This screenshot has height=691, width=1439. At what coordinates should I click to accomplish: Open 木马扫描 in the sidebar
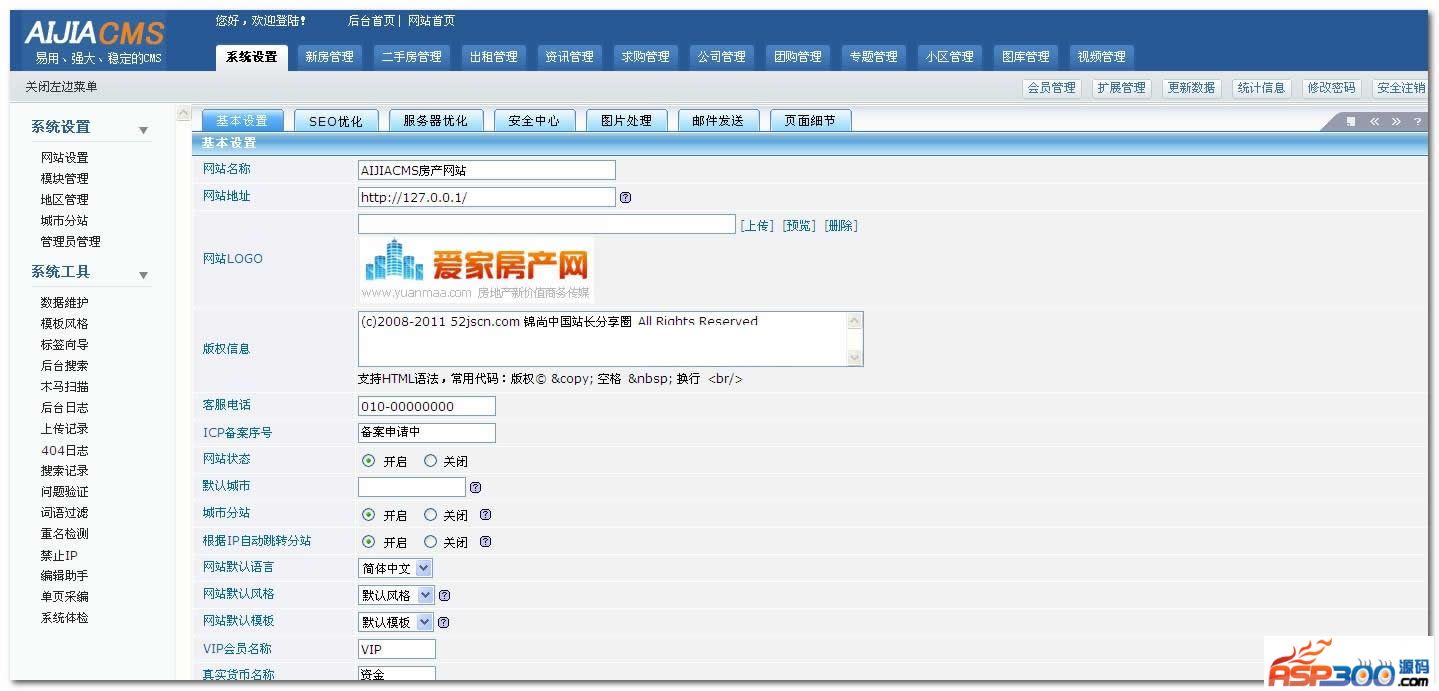coord(64,387)
